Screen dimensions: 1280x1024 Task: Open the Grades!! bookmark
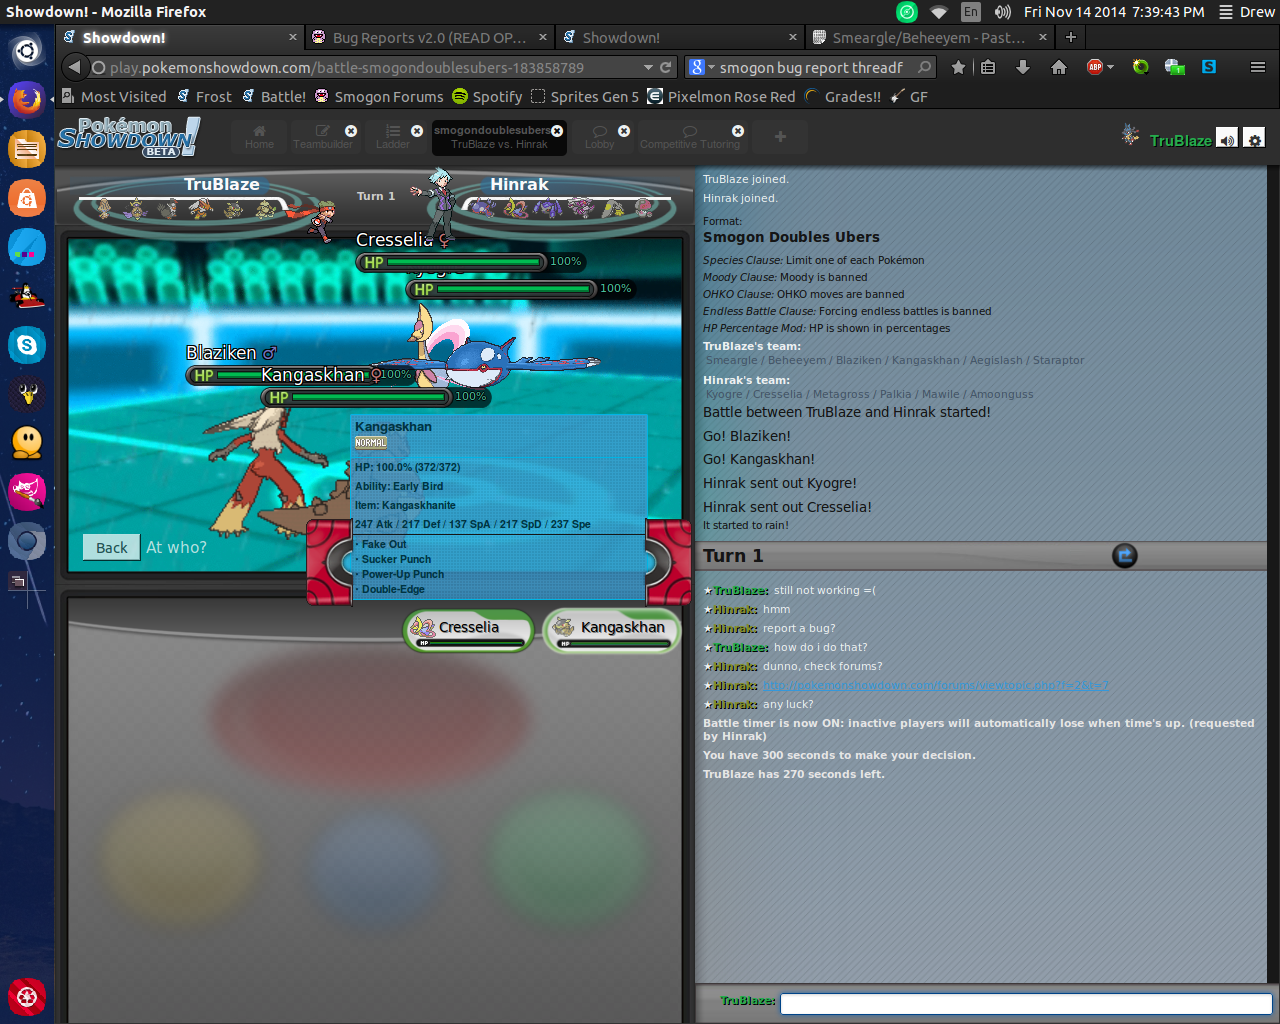coord(843,96)
